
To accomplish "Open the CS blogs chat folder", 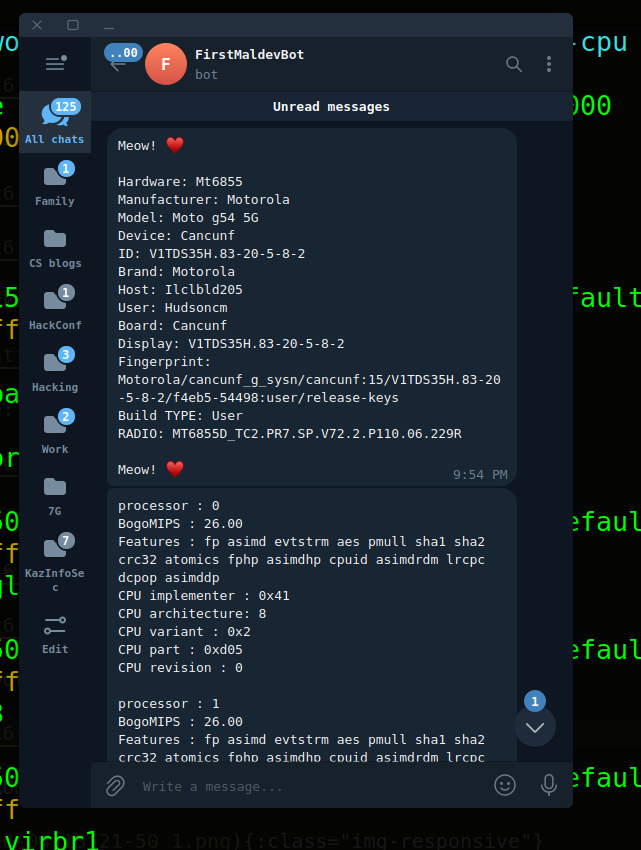I will tap(55, 247).
